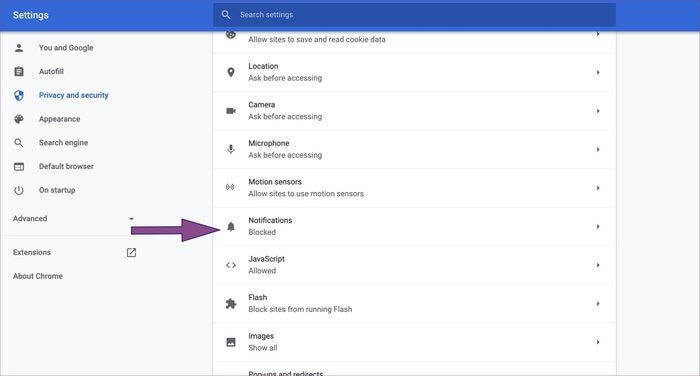Click the shield icon beside Privacy and security
This screenshot has width=700, height=376.
click(19, 95)
